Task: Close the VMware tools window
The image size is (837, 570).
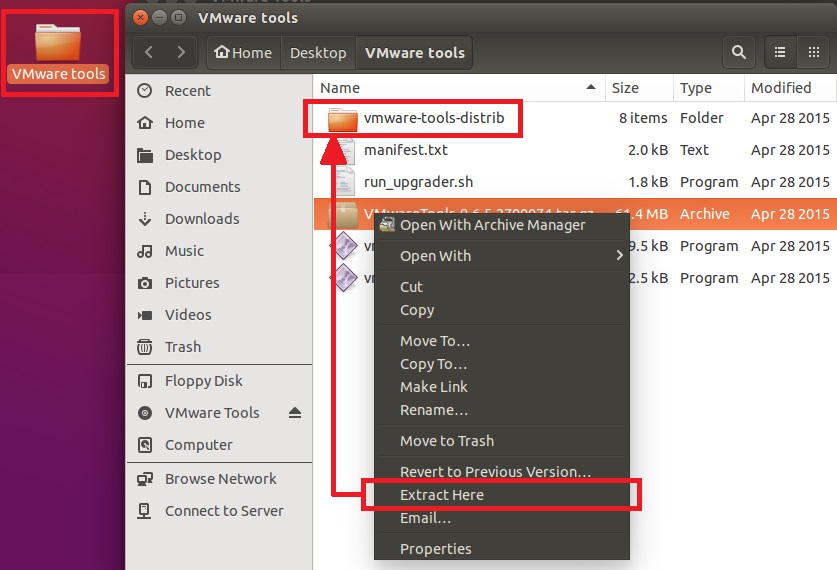Action: tap(140, 18)
